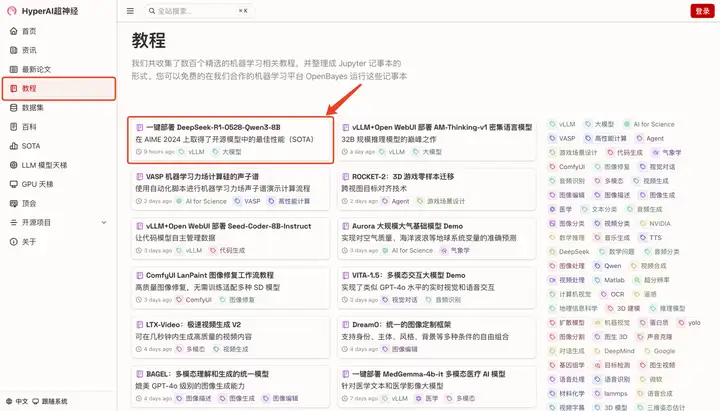Click 游戏场景设计 tag under ROCKET-2 card
The width and height of the screenshot is (720, 411).
pyautogui.click(x=441, y=201)
